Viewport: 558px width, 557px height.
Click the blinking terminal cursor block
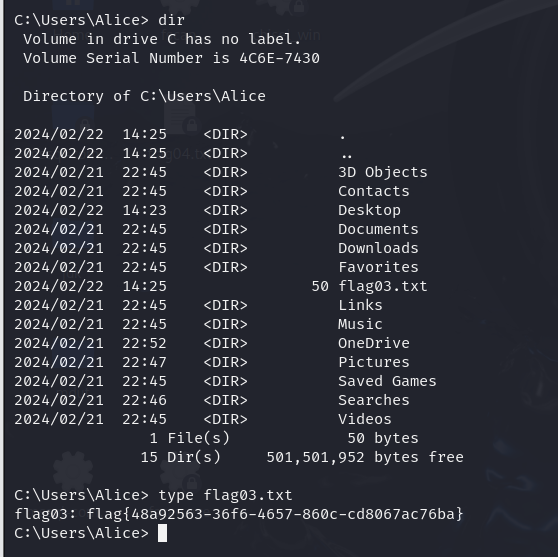point(162,533)
